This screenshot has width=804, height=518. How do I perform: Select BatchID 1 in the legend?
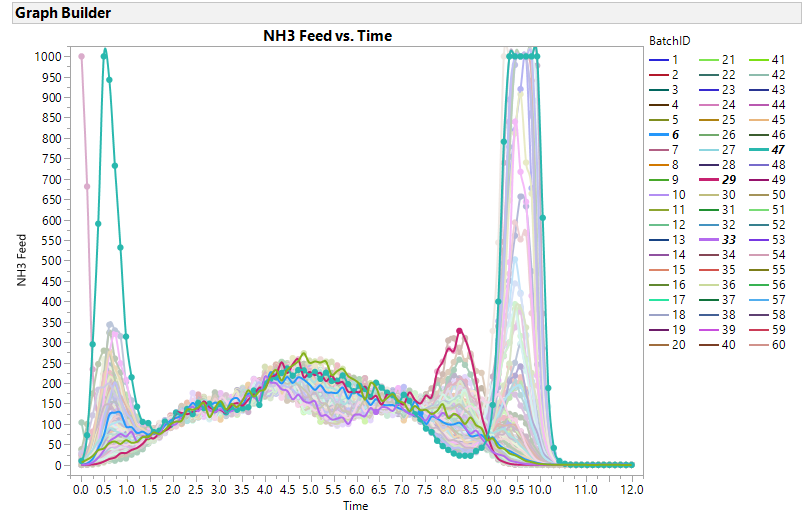[664, 60]
